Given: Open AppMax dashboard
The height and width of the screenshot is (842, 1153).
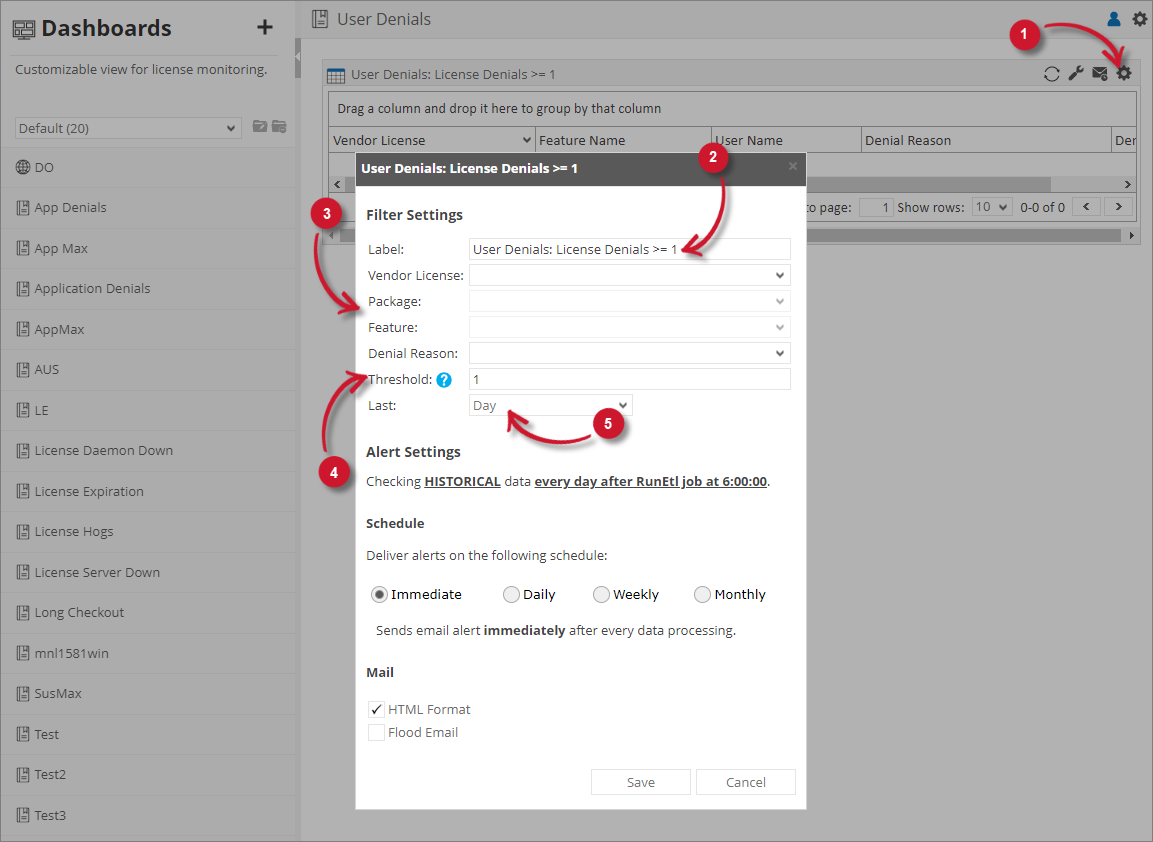Looking at the screenshot, I should [x=147, y=329].
